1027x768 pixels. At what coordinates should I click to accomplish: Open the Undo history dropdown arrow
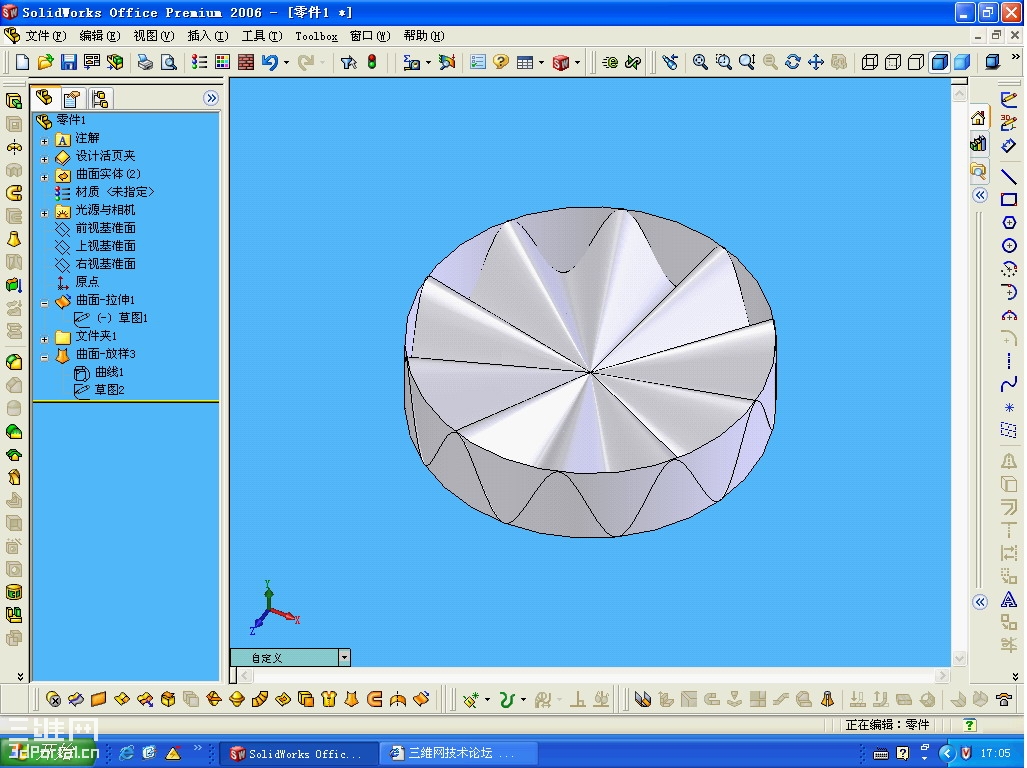(286, 63)
